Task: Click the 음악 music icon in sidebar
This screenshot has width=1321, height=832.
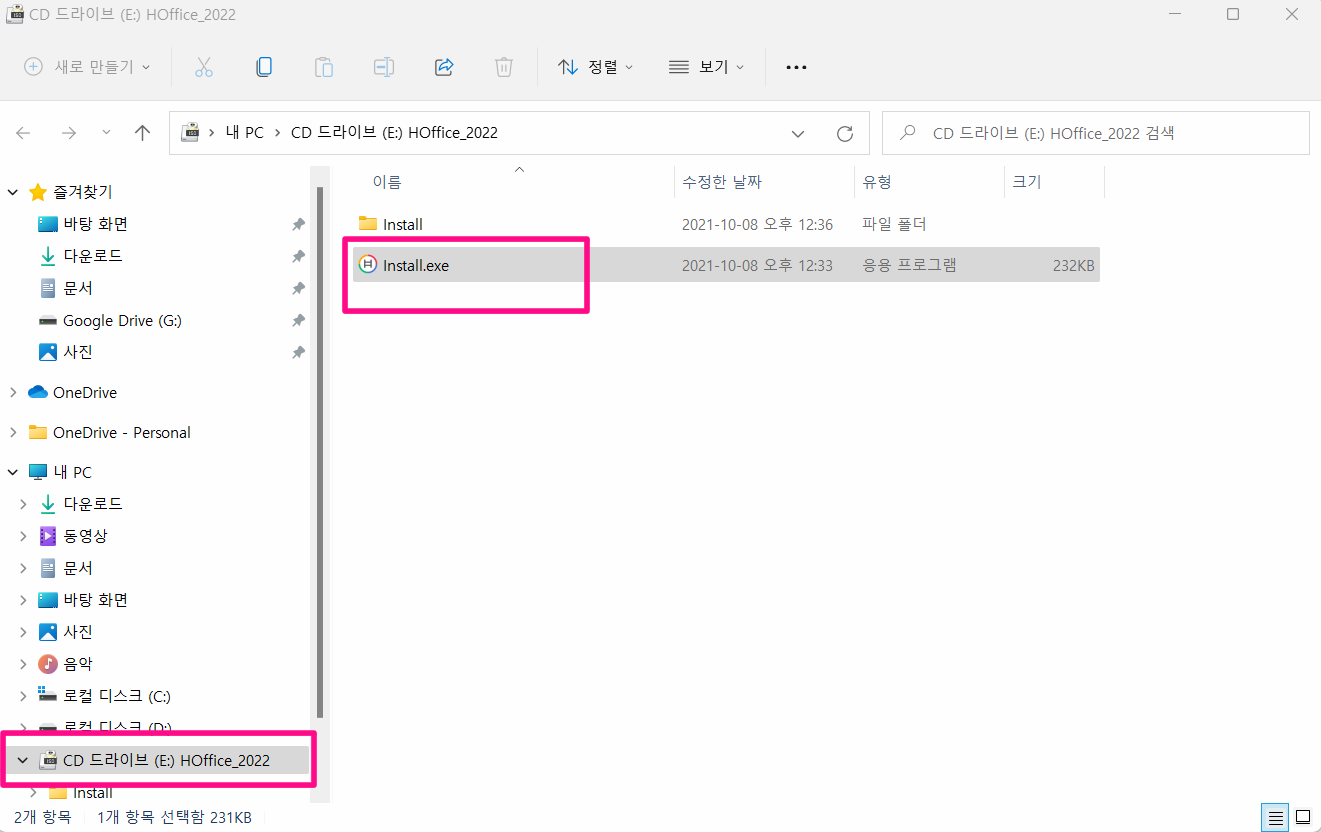Action: click(47, 664)
